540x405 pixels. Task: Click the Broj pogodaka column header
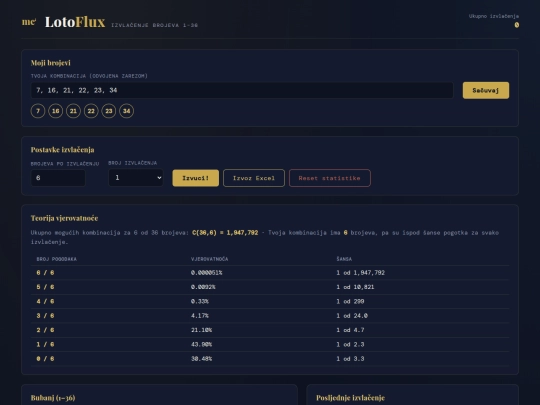point(56,259)
